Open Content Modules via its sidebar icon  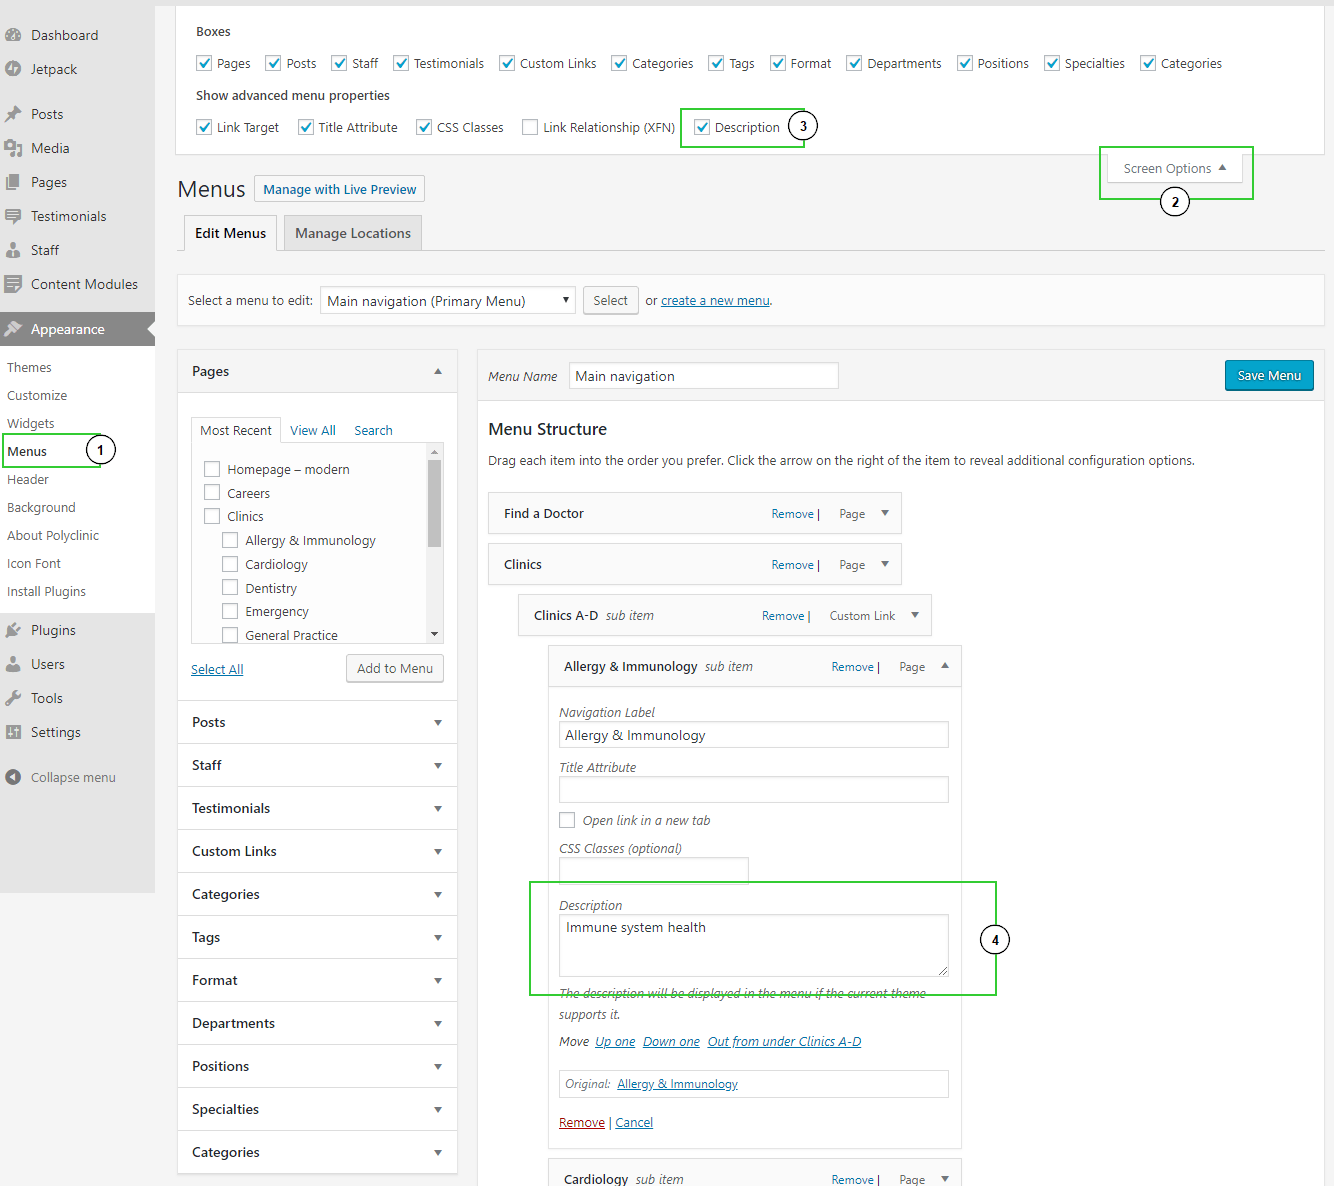pyautogui.click(x=14, y=283)
